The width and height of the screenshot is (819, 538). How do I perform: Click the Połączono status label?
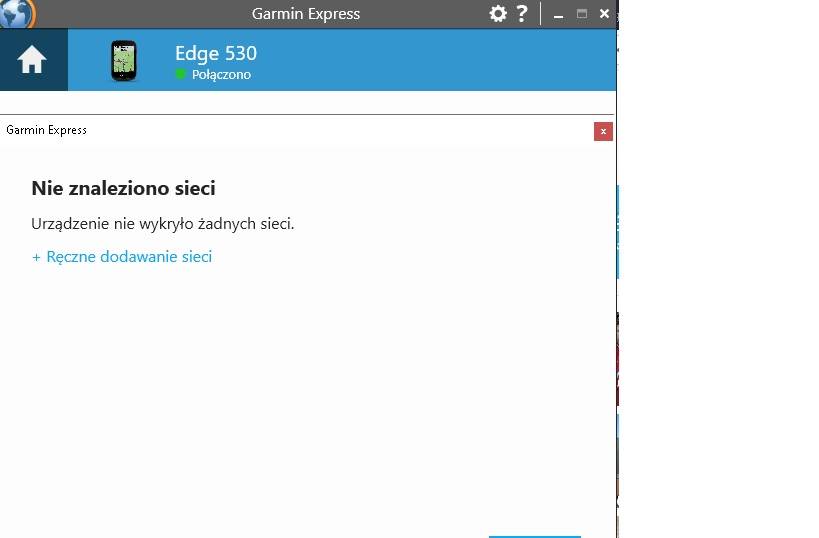coord(221,75)
